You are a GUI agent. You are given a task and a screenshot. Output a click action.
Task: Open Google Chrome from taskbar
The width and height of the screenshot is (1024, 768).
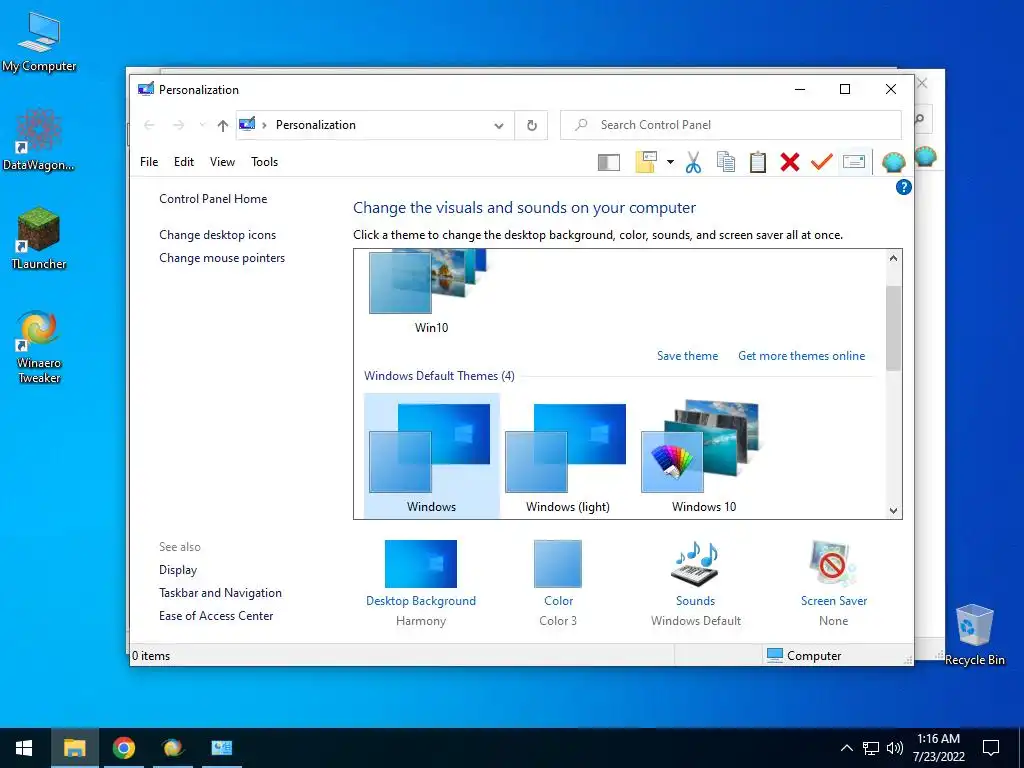pyautogui.click(x=123, y=748)
